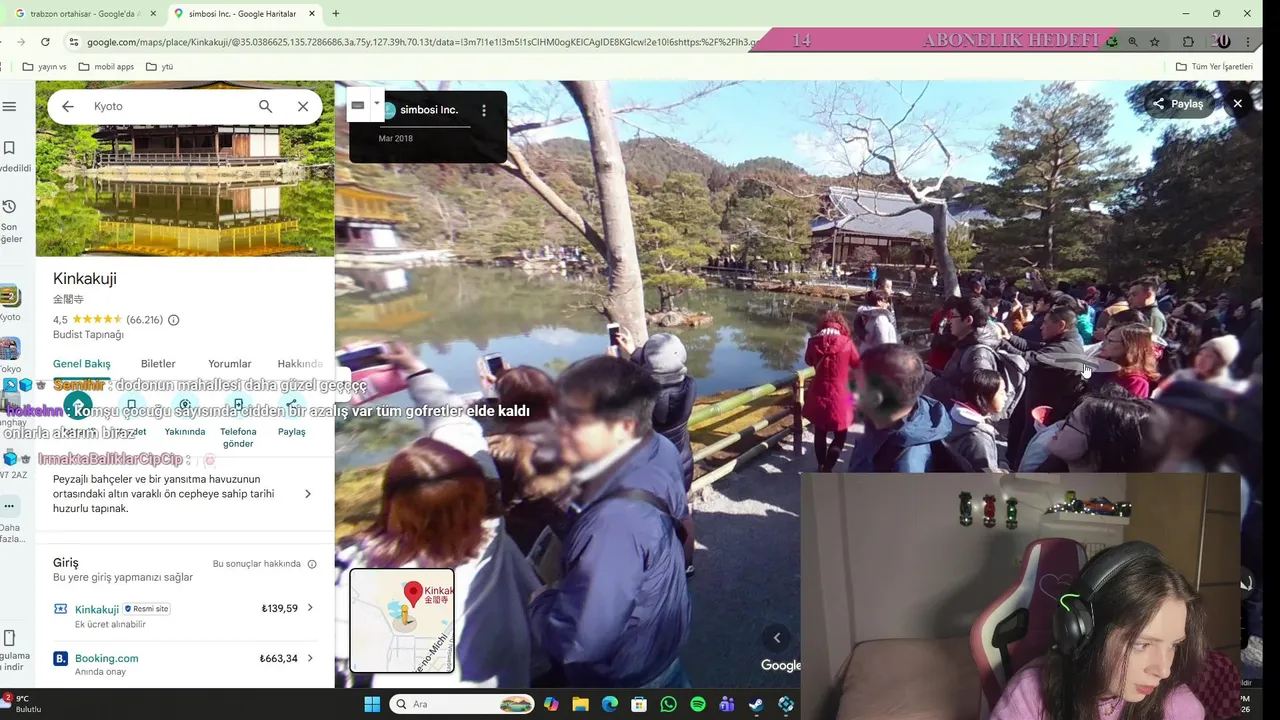The height and width of the screenshot is (720, 1280).
Task: Reload the page
Action: [45, 42]
